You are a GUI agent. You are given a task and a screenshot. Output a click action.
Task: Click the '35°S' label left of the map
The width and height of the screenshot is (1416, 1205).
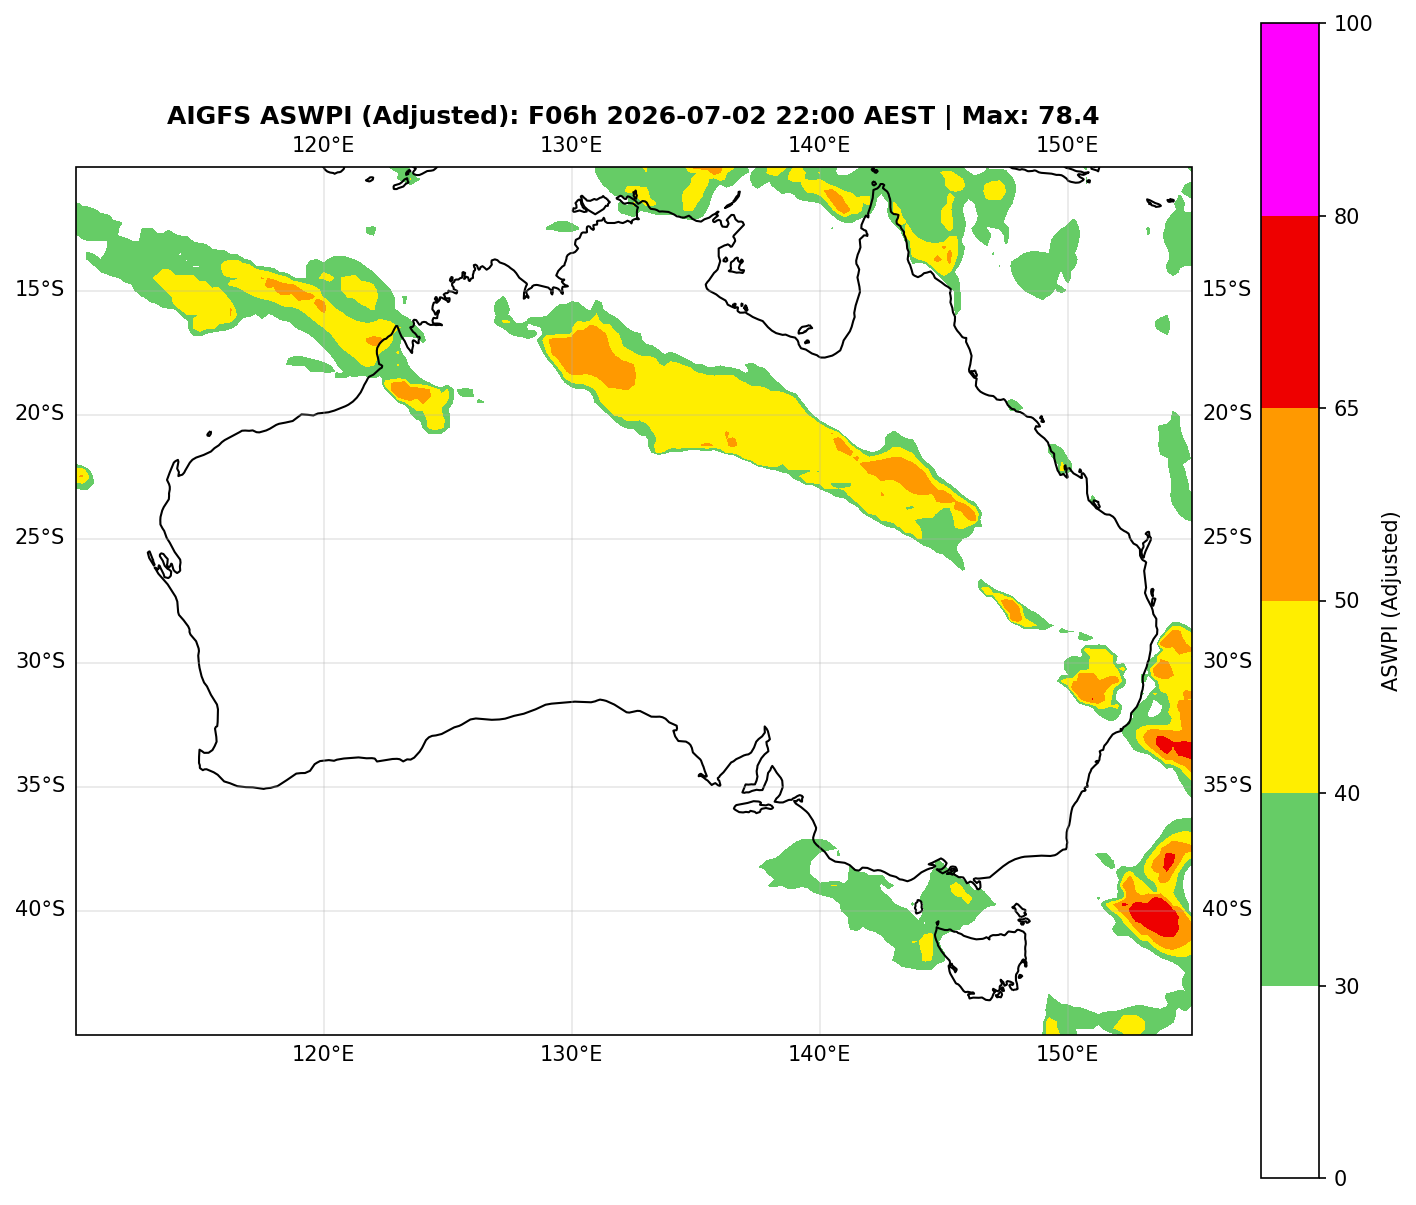click(40, 786)
